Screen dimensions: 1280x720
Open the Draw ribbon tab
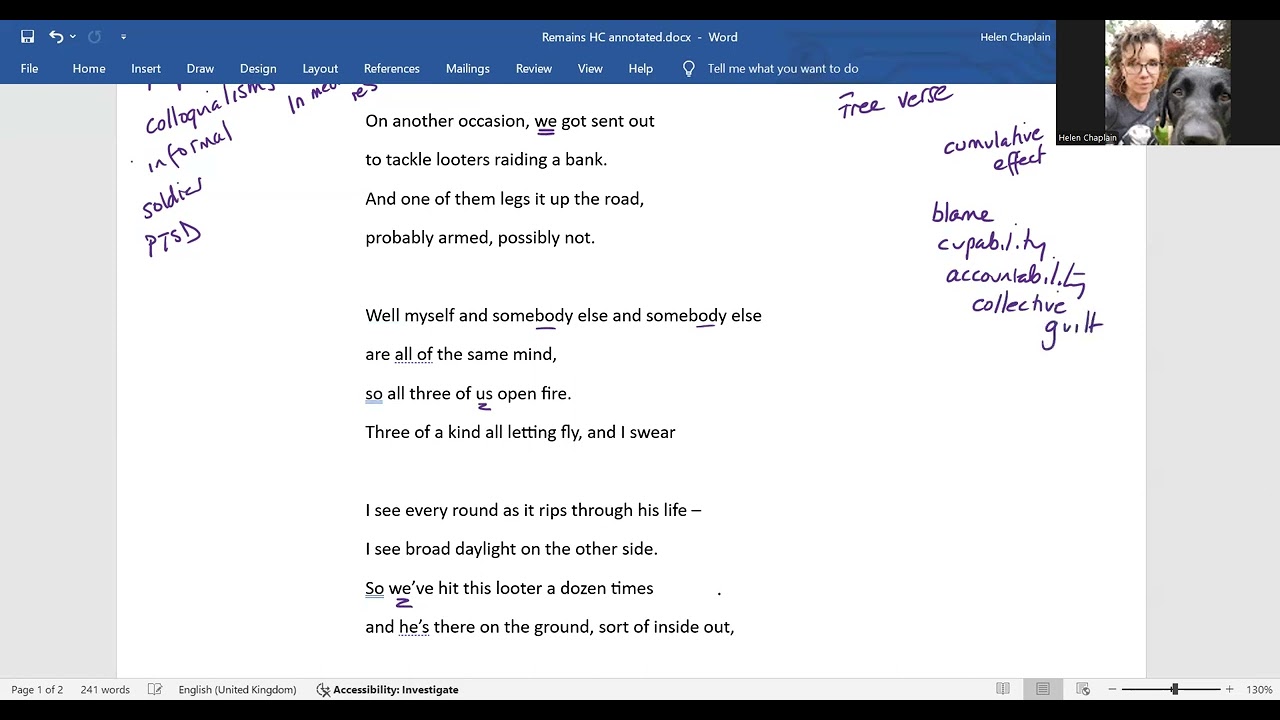[200, 68]
